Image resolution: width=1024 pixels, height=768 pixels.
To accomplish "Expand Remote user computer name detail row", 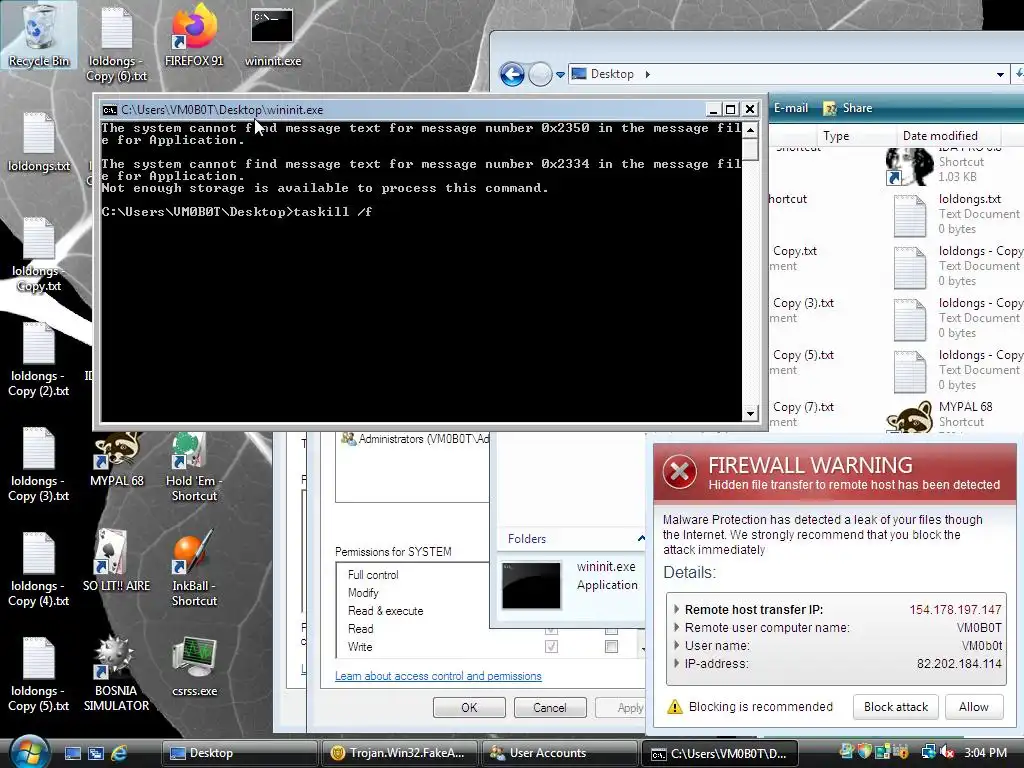I will point(677,627).
